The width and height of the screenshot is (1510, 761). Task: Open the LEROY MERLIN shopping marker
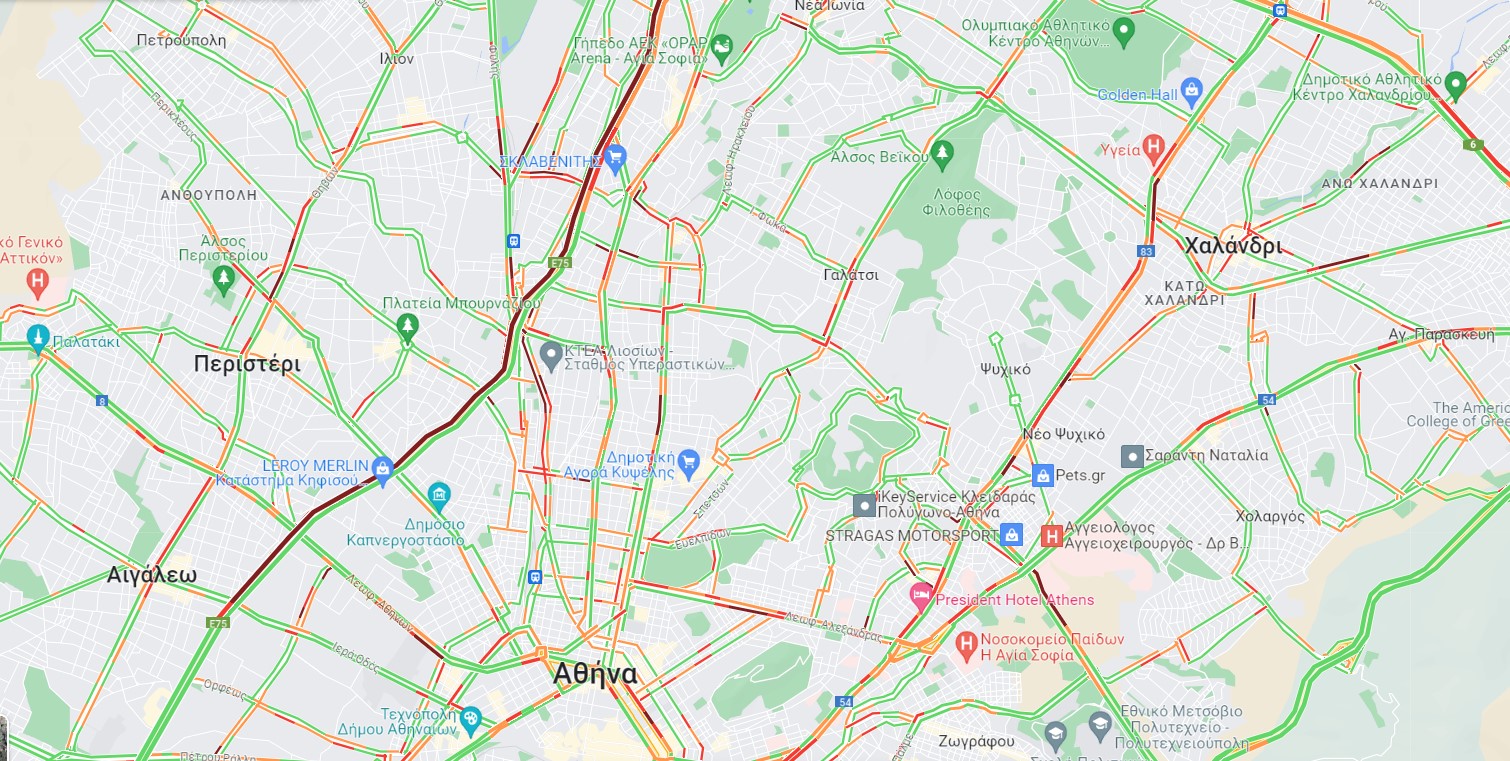[x=382, y=467]
